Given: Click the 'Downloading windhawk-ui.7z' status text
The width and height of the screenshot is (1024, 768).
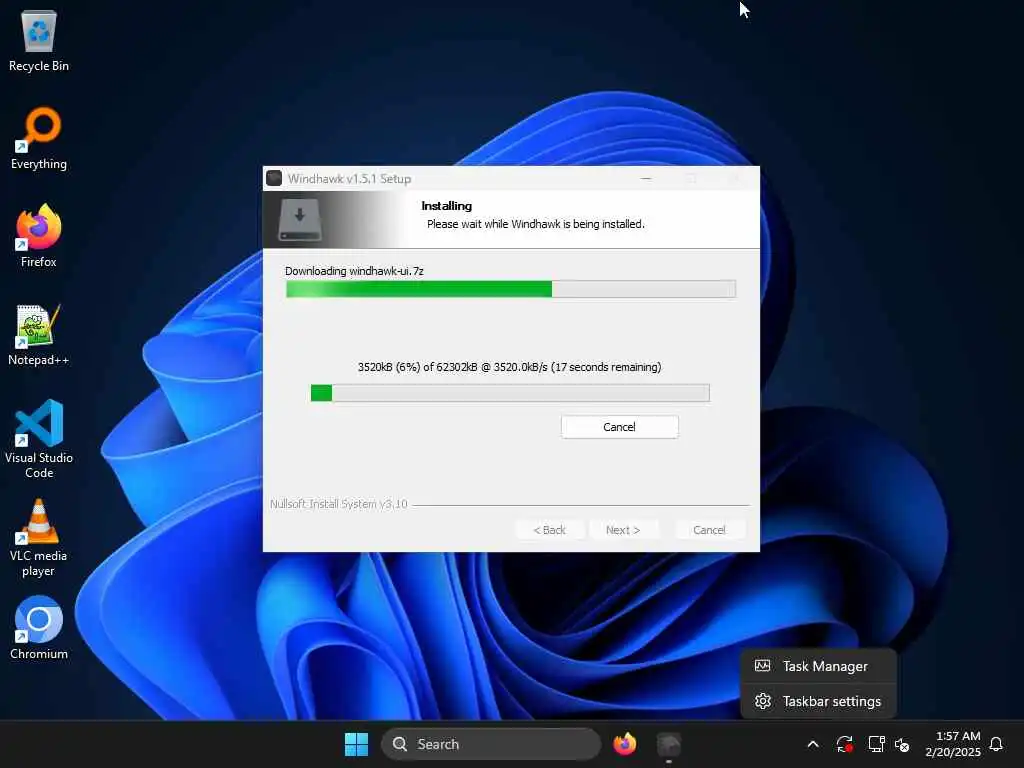Looking at the screenshot, I should (354, 271).
